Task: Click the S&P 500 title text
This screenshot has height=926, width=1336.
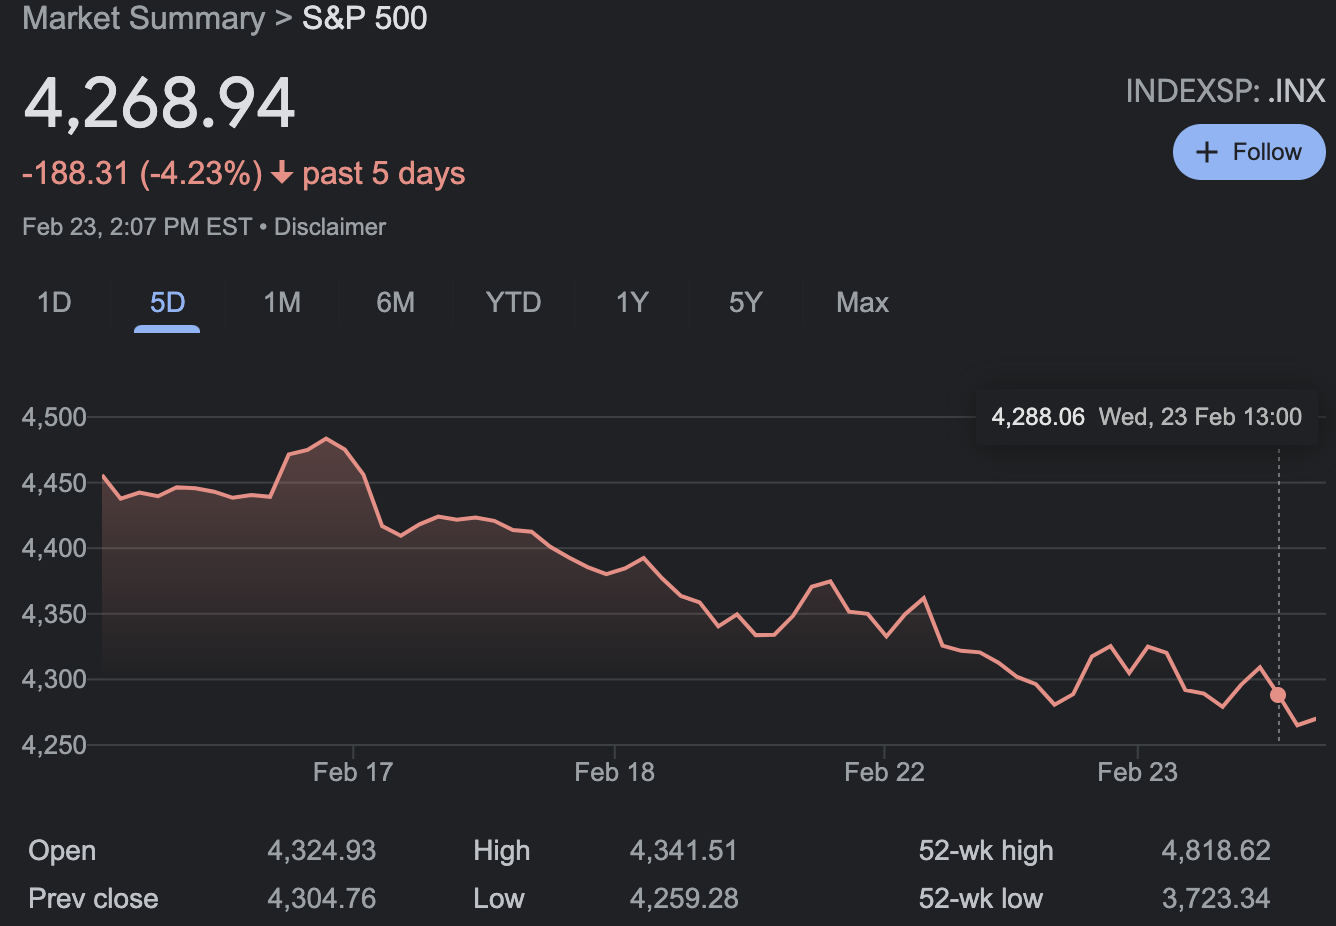Action: click(x=365, y=18)
